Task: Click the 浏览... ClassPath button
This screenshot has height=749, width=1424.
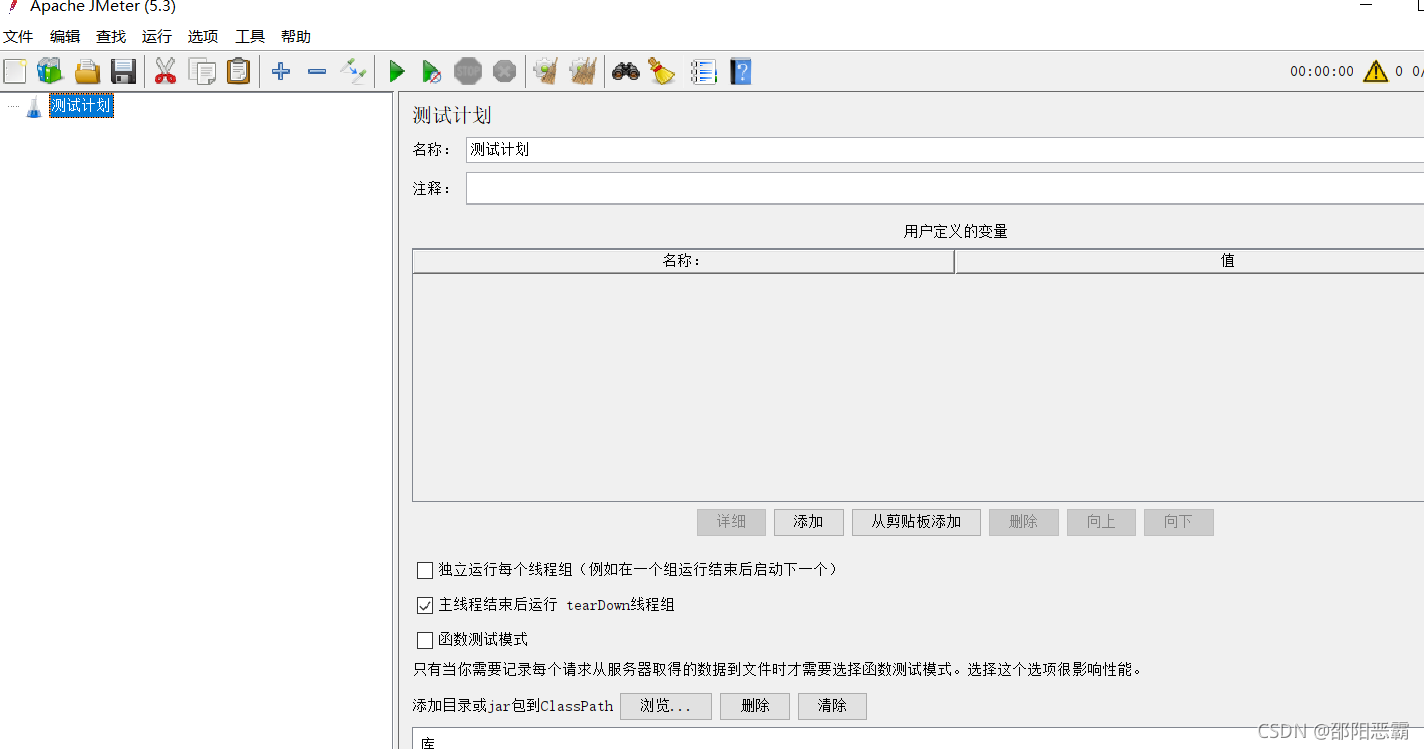Action: [x=666, y=706]
